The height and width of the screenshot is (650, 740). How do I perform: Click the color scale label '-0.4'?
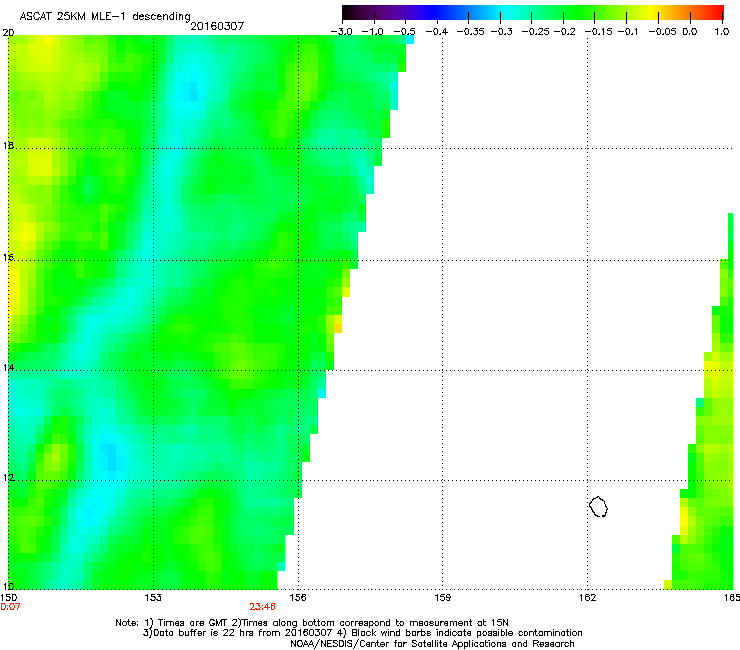pos(437,32)
